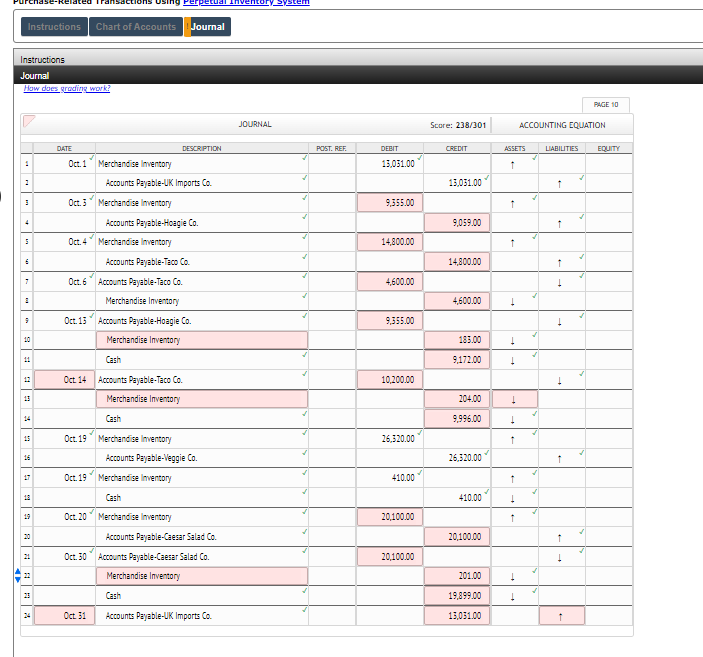703x657 pixels.
Task: Open the Merchandise Inventory description on row 13
Action: pos(202,399)
